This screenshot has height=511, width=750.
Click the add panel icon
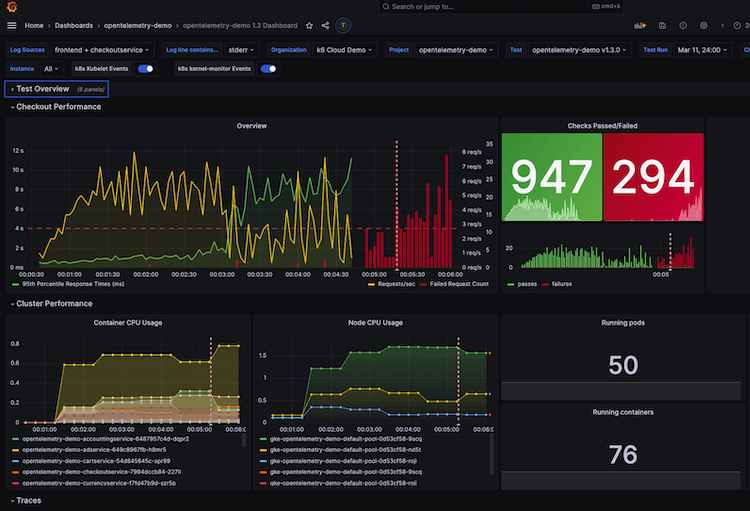638,25
